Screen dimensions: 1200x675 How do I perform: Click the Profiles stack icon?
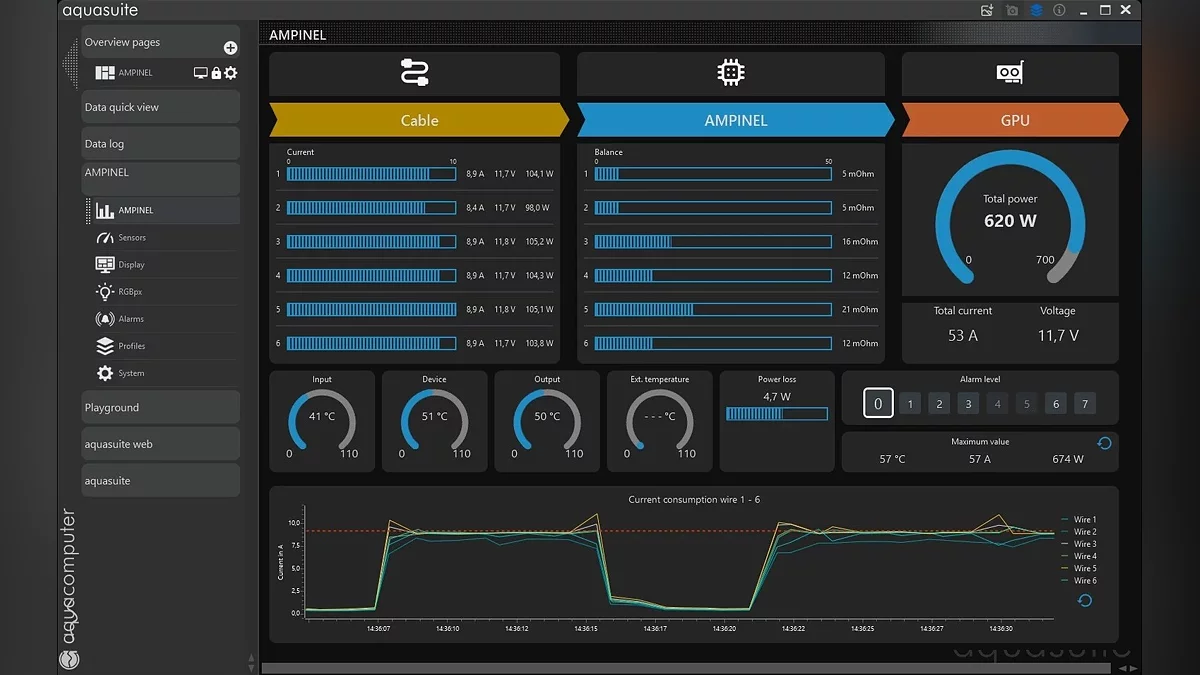pos(105,346)
